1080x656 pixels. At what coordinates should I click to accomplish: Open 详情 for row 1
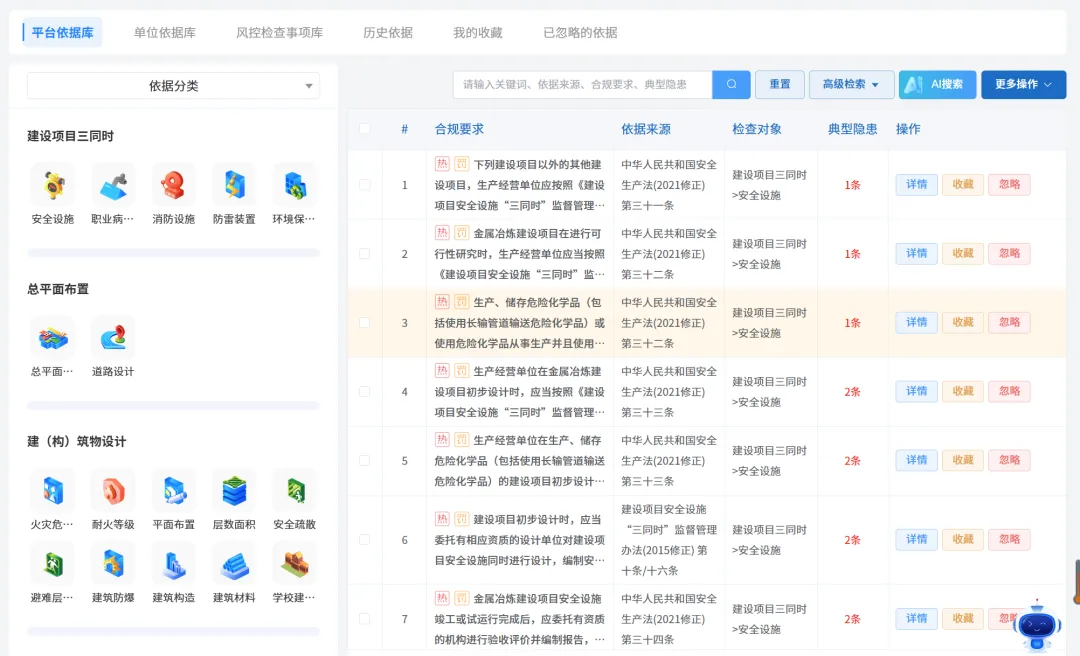click(x=916, y=185)
